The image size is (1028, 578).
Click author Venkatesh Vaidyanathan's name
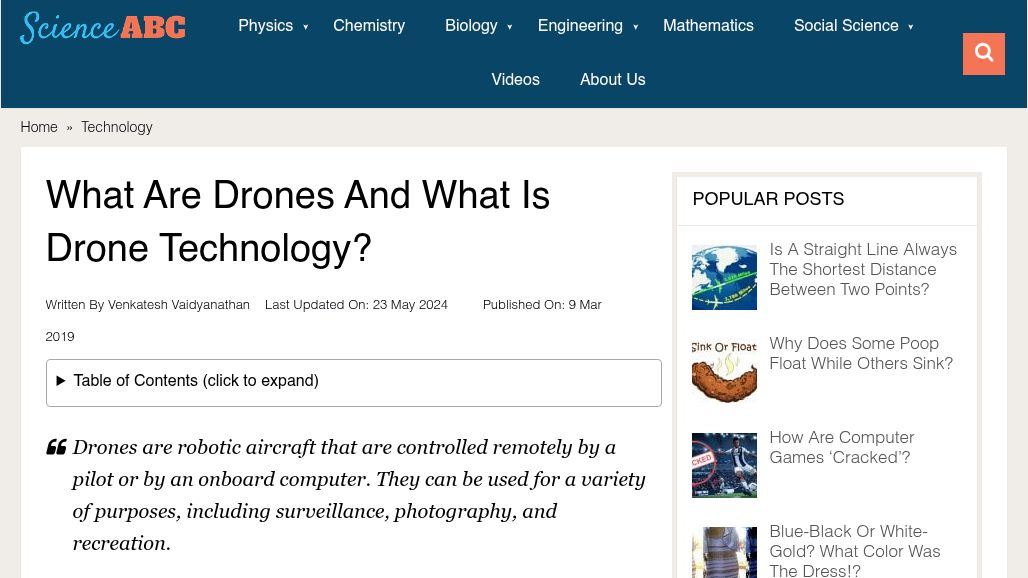[x=178, y=305]
